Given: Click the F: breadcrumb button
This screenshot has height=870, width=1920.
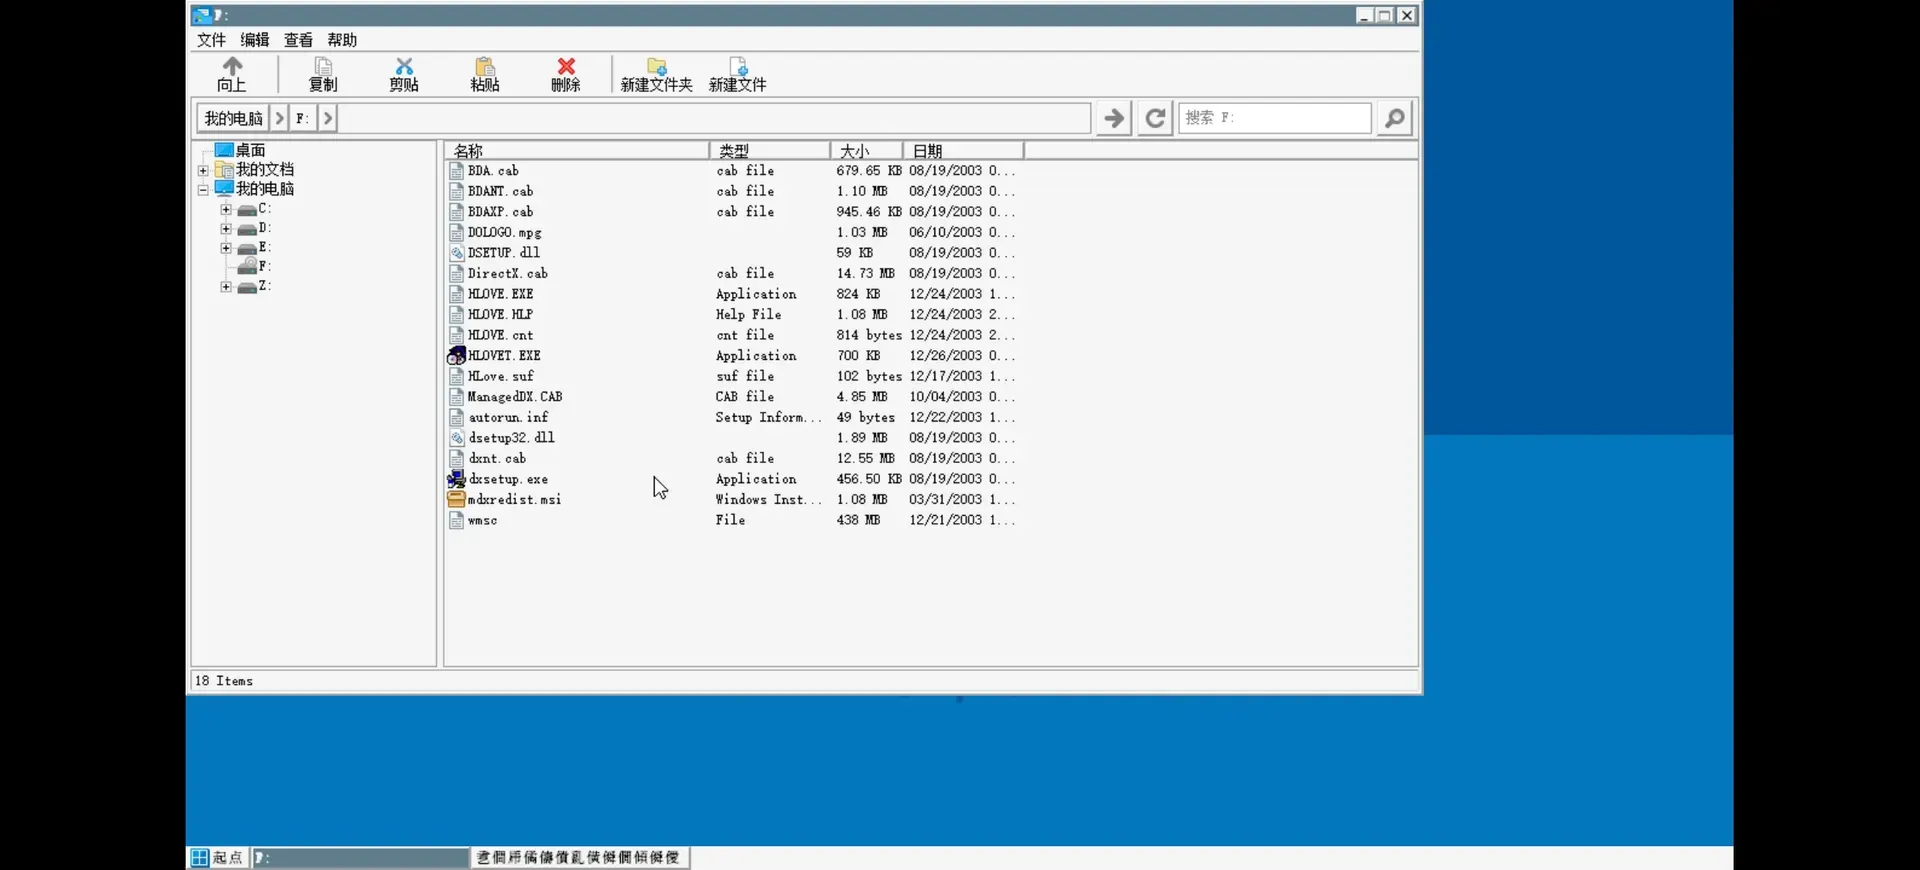Looking at the screenshot, I should (303, 118).
